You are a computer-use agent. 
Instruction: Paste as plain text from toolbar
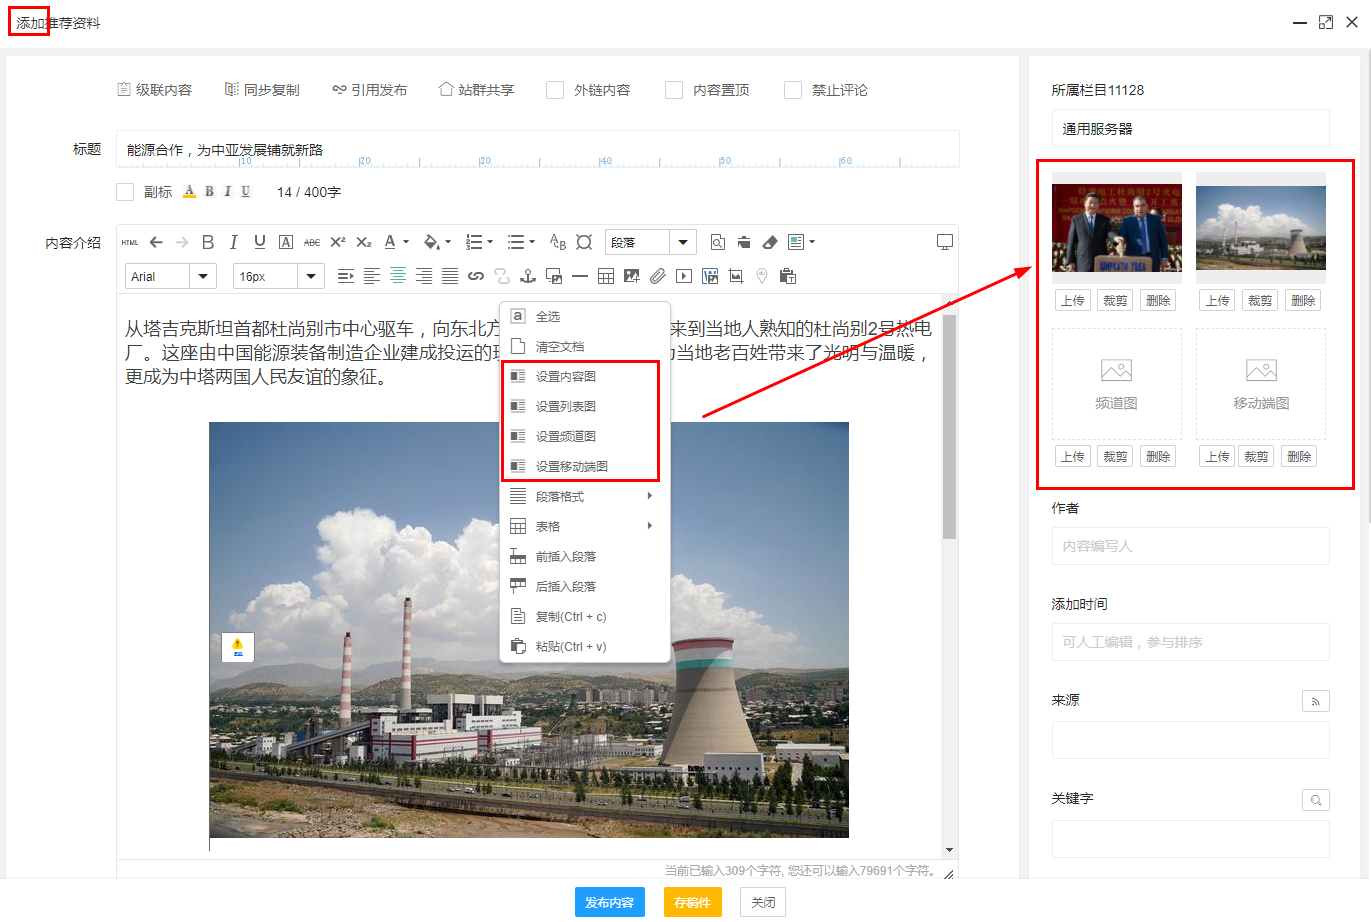tap(788, 276)
